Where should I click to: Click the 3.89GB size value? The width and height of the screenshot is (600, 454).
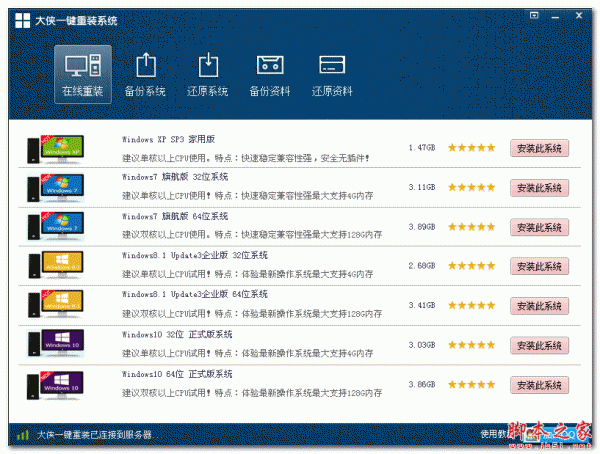[x=422, y=227]
